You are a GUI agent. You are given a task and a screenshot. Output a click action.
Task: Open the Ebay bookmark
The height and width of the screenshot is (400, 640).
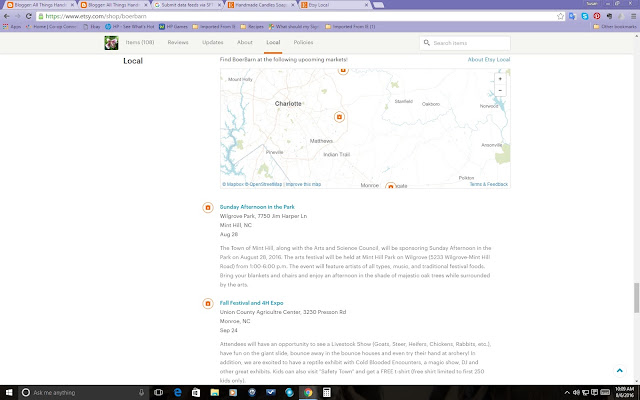(x=92, y=27)
